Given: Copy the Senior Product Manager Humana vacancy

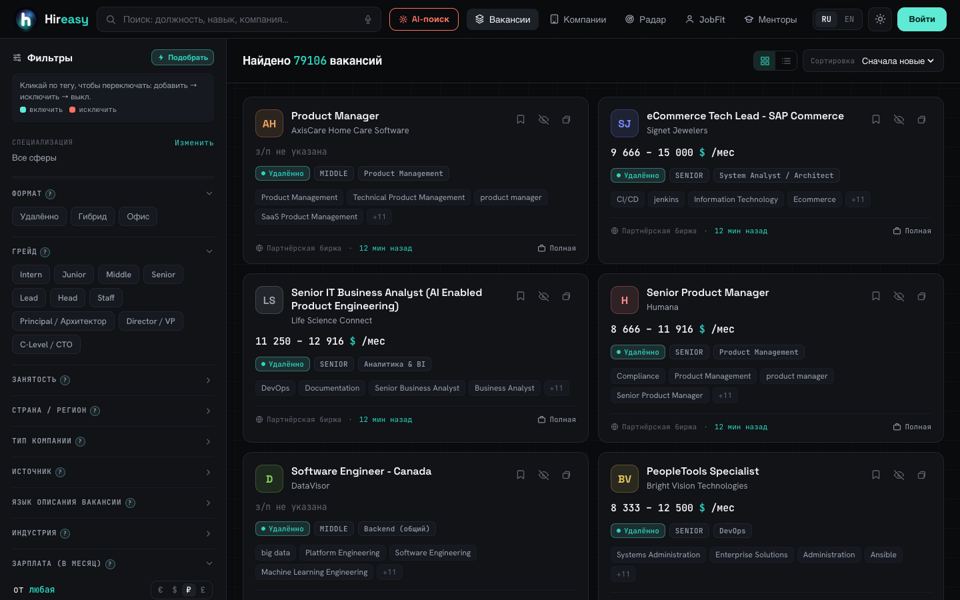Looking at the screenshot, I should click(x=921, y=296).
